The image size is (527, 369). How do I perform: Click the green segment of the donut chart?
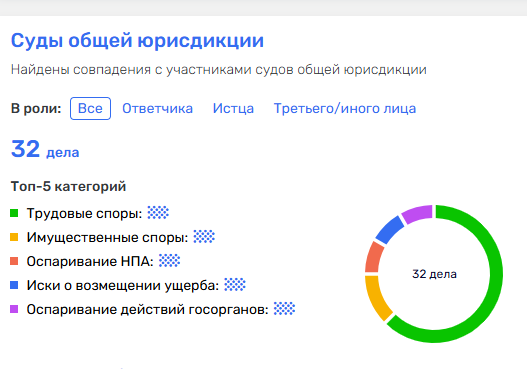click(x=496, y=274)
